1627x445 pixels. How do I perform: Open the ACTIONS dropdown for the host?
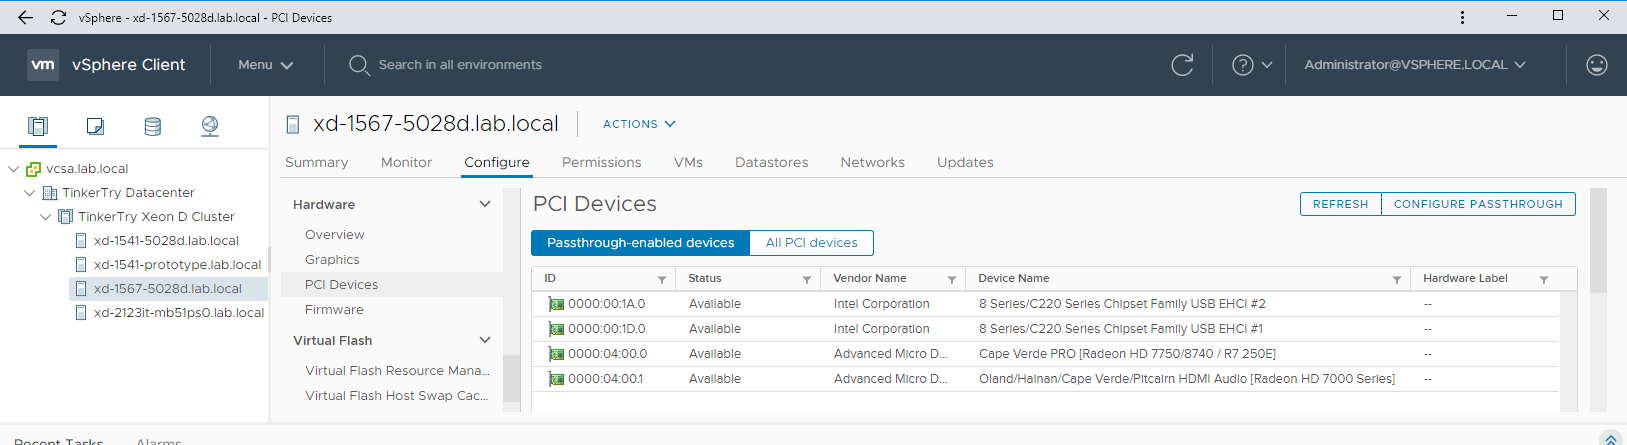click(x=639, y=124)
